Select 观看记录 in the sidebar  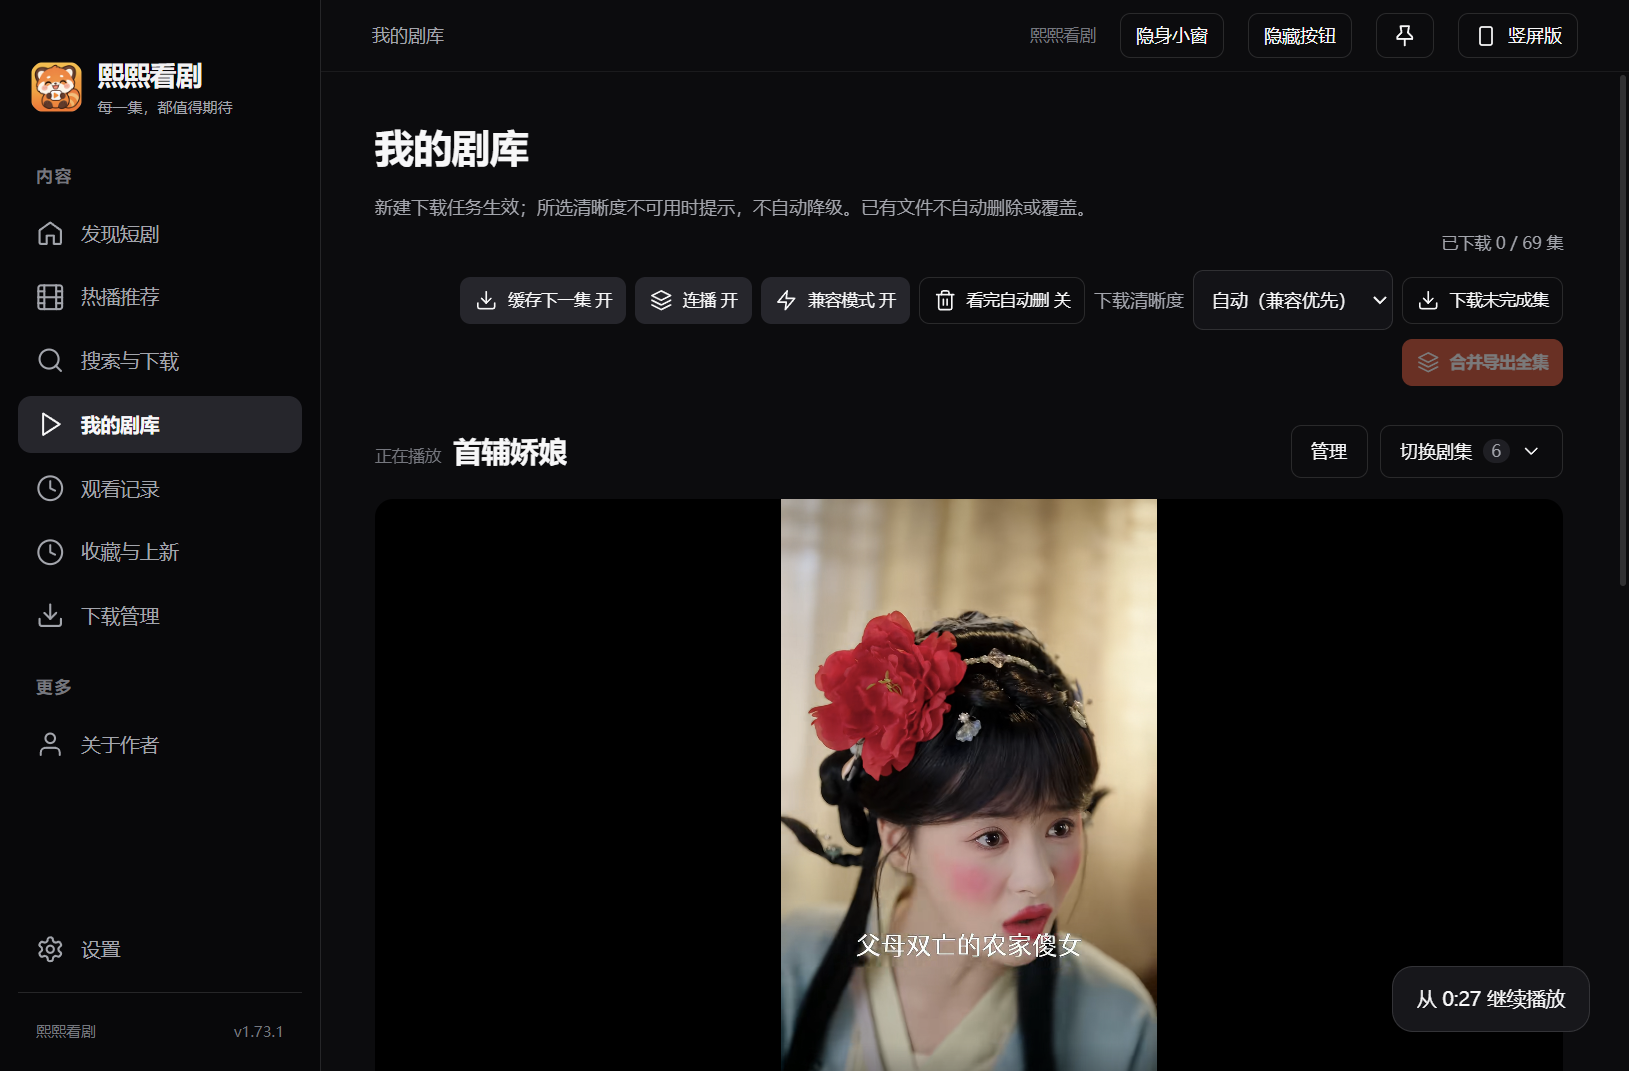pyautogui.click(x=160, y=488)
